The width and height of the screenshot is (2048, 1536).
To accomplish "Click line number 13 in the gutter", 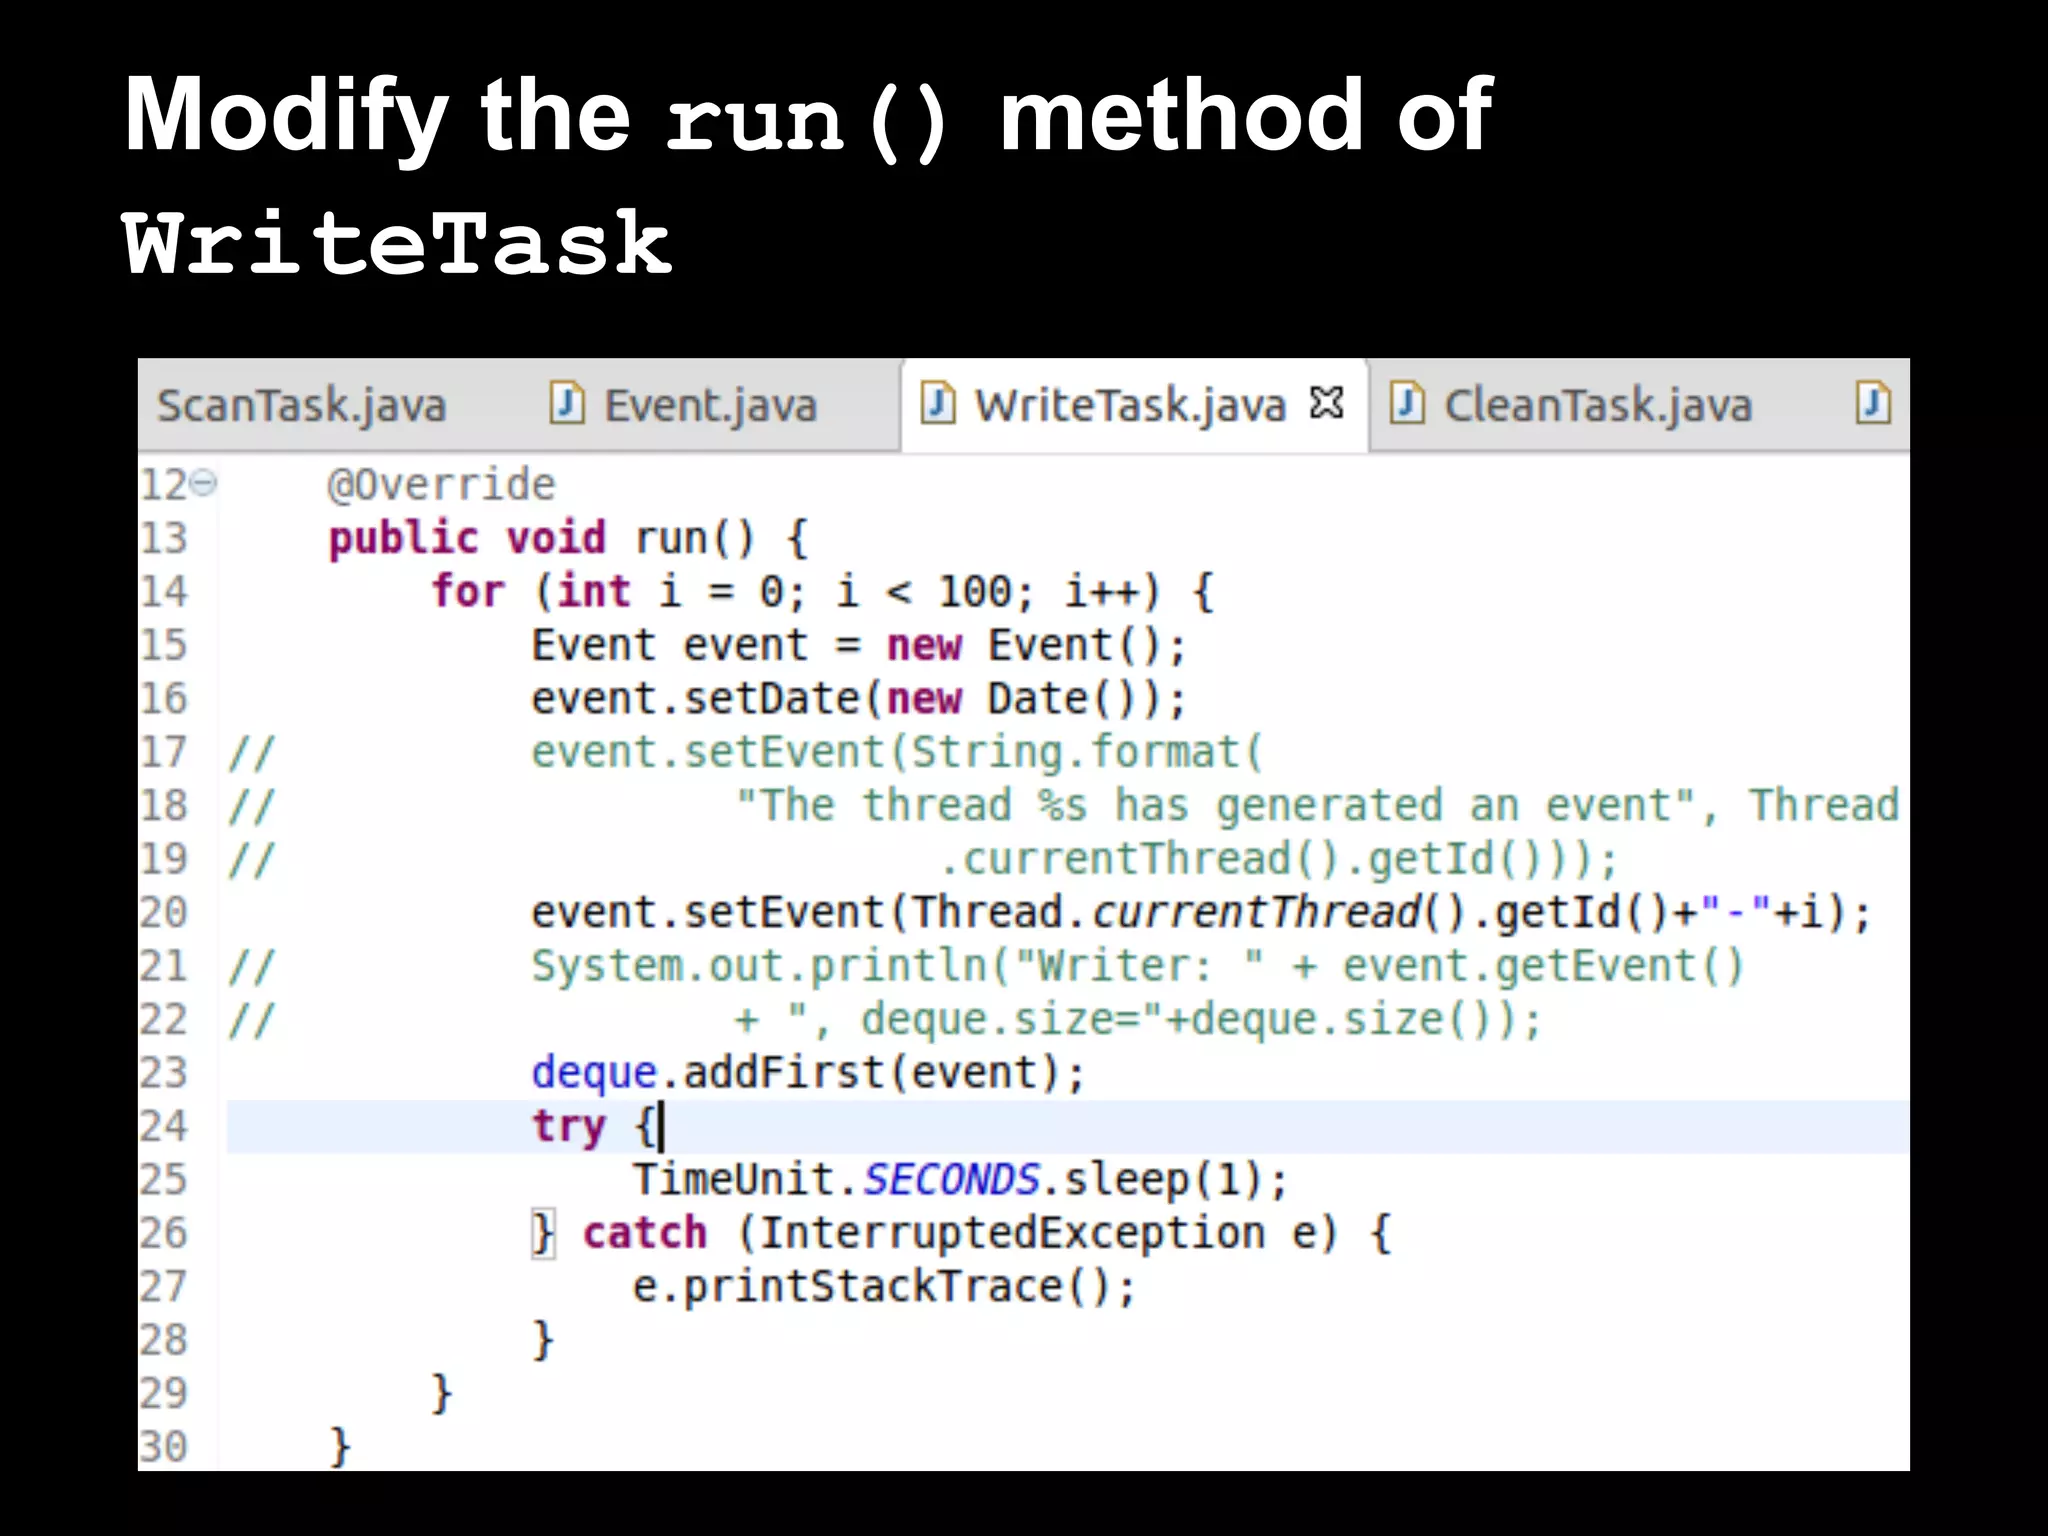I will click(x=164, y=538).
